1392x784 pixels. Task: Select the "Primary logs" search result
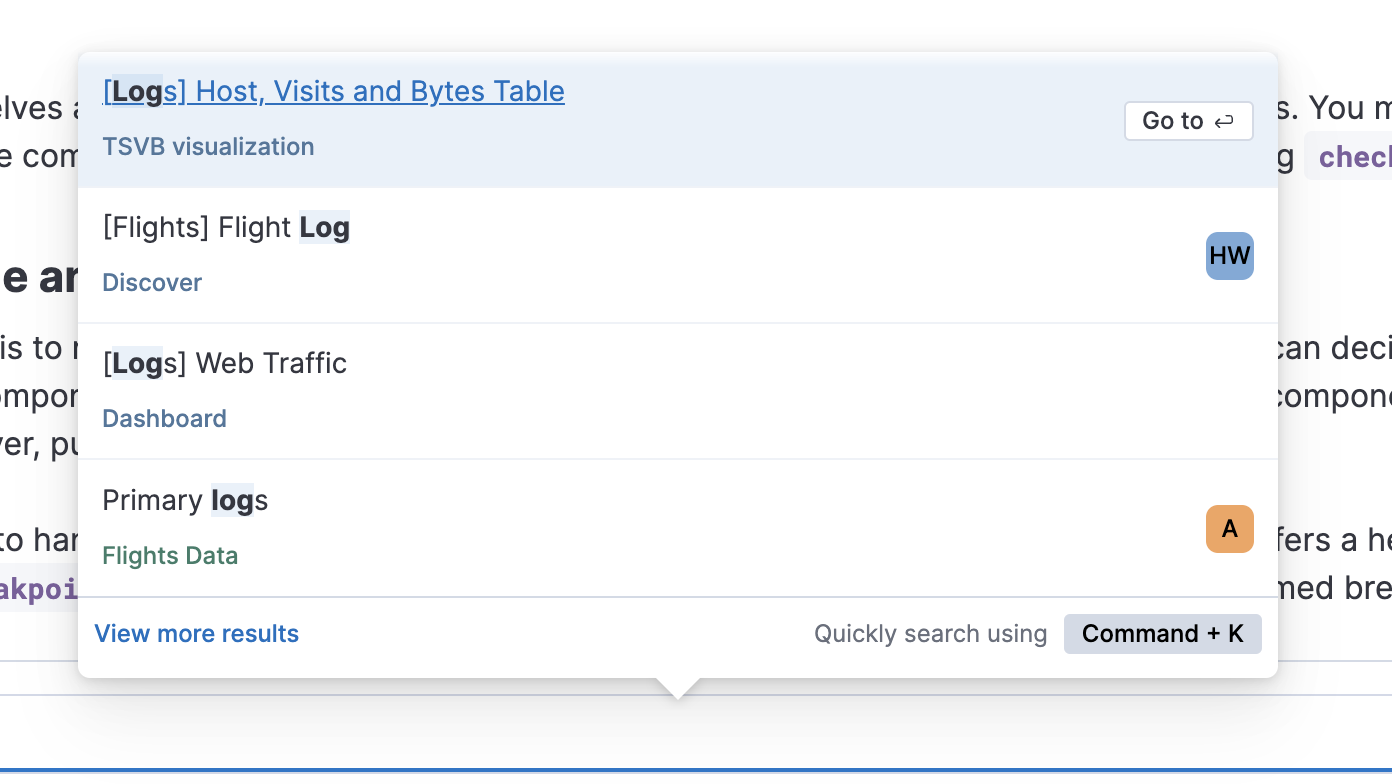coord(185,500)
